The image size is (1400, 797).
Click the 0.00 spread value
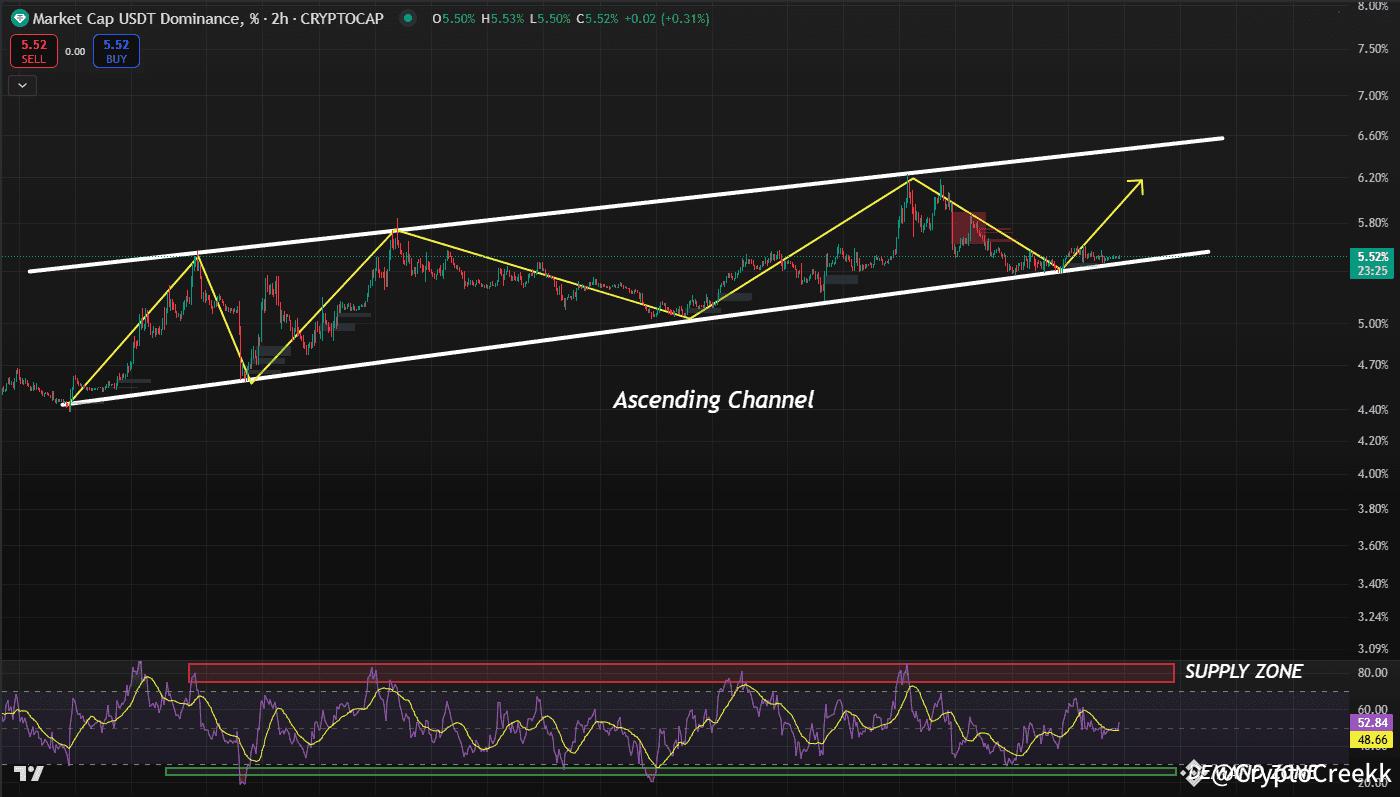(x=75, y=51)
